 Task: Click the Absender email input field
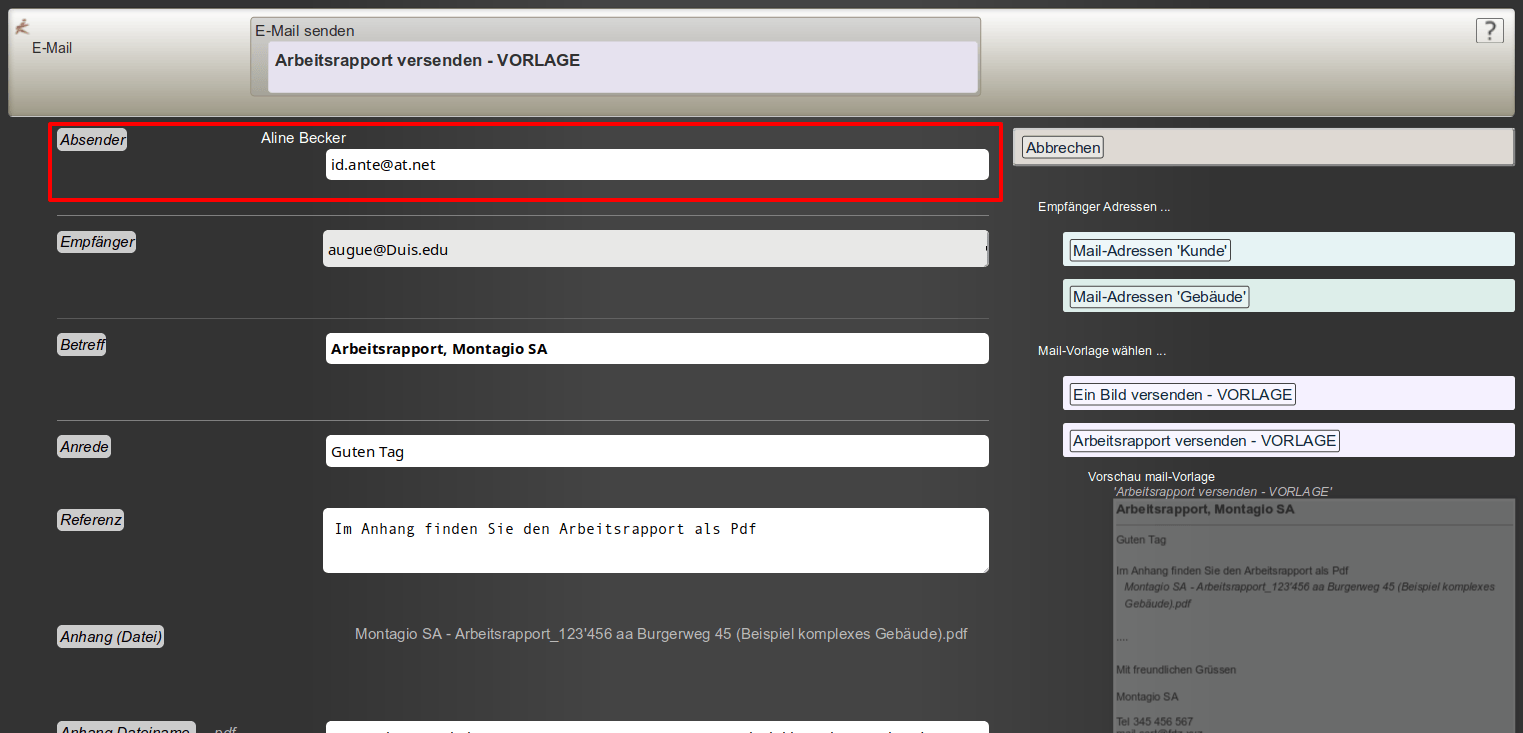pyautogui.click(x=656, y=165)
